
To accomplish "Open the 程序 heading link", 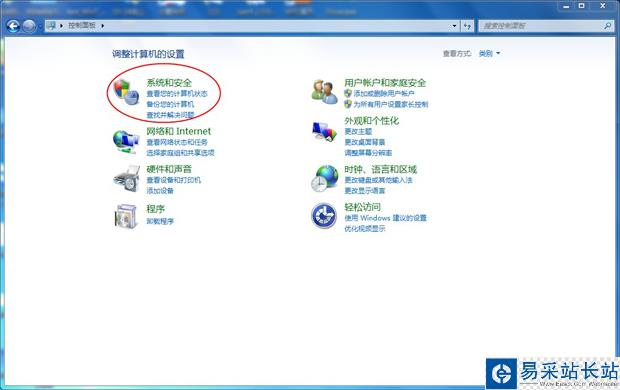I will 155,208.
